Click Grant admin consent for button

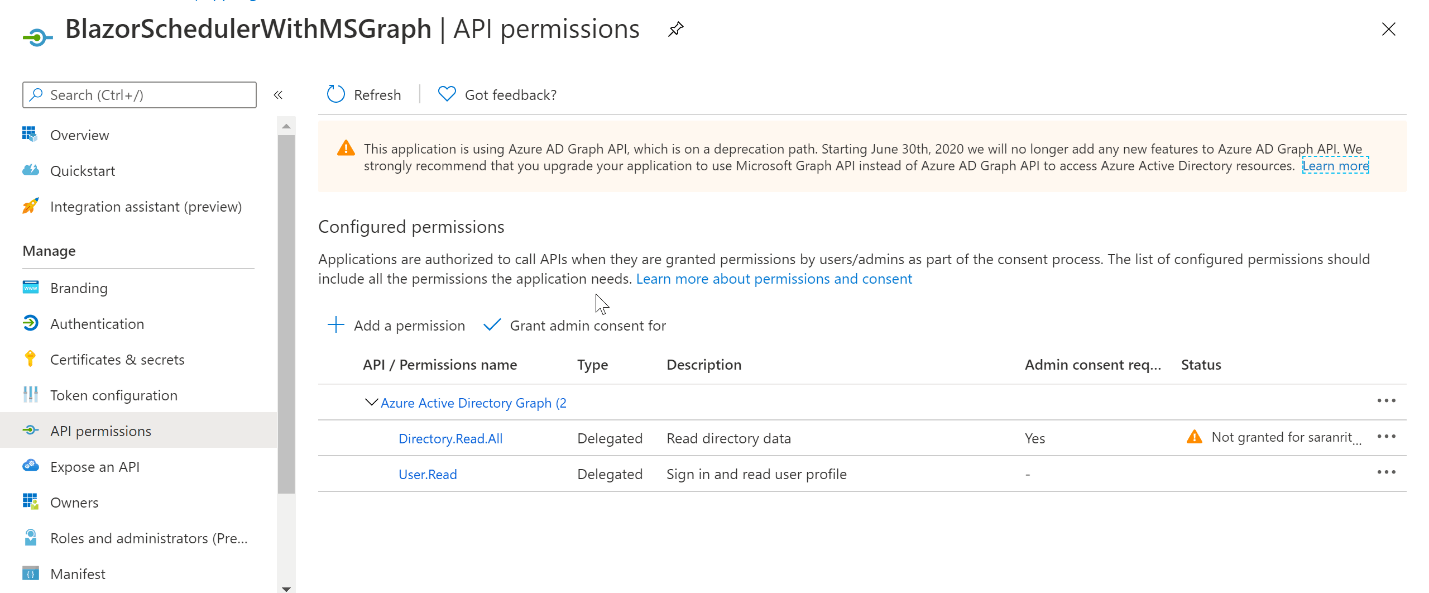click(x=575, y=325)
